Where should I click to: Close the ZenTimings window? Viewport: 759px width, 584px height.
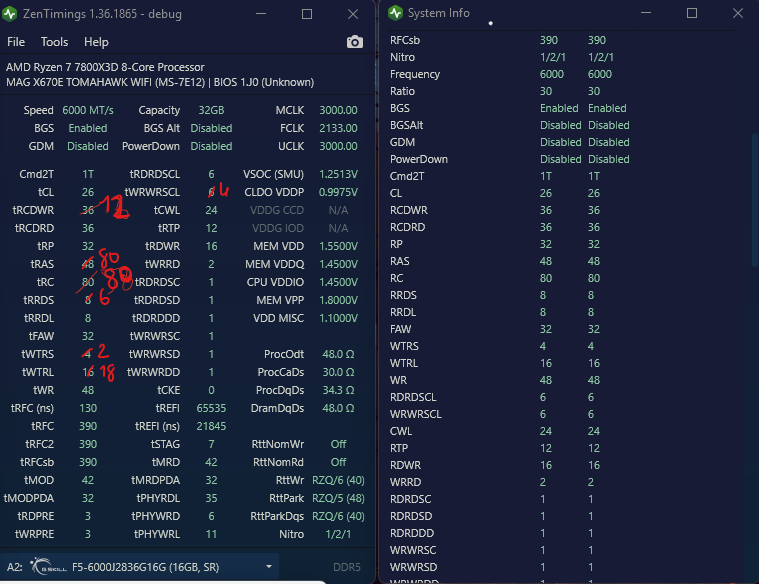(353, 14)
